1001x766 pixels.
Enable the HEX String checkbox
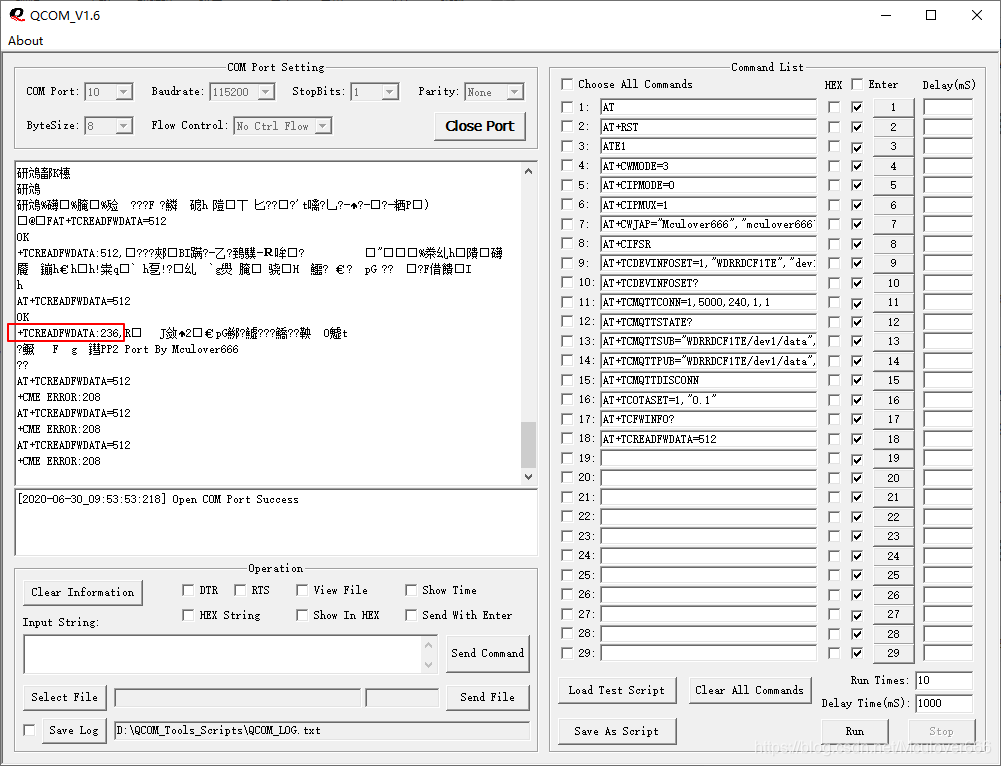coord(188,615)
